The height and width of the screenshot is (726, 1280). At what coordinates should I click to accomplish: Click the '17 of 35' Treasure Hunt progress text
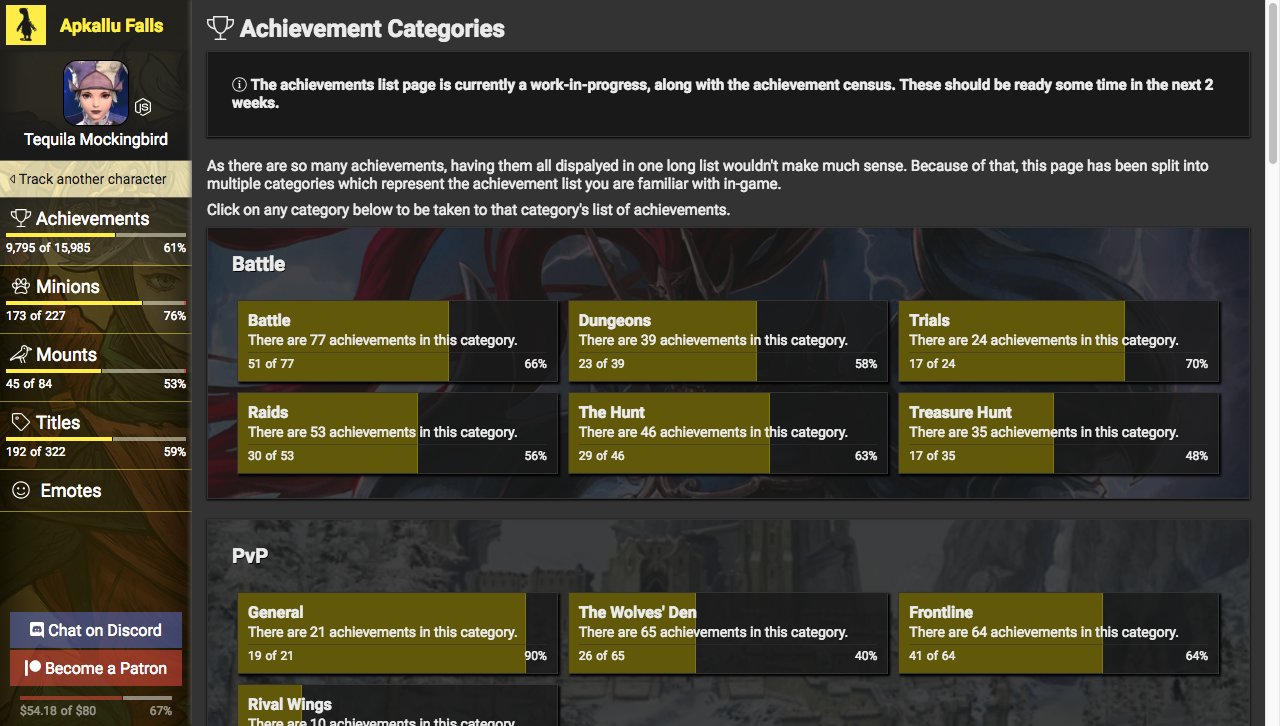[932, 456]
